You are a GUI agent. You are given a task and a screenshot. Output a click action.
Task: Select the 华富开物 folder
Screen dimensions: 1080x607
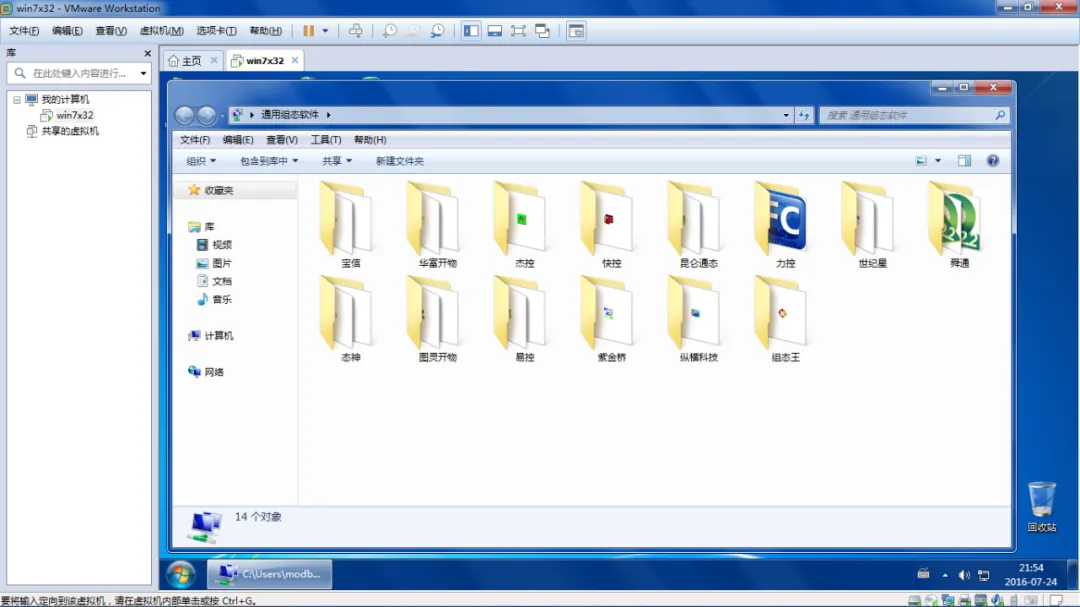[x=437, y=225]
